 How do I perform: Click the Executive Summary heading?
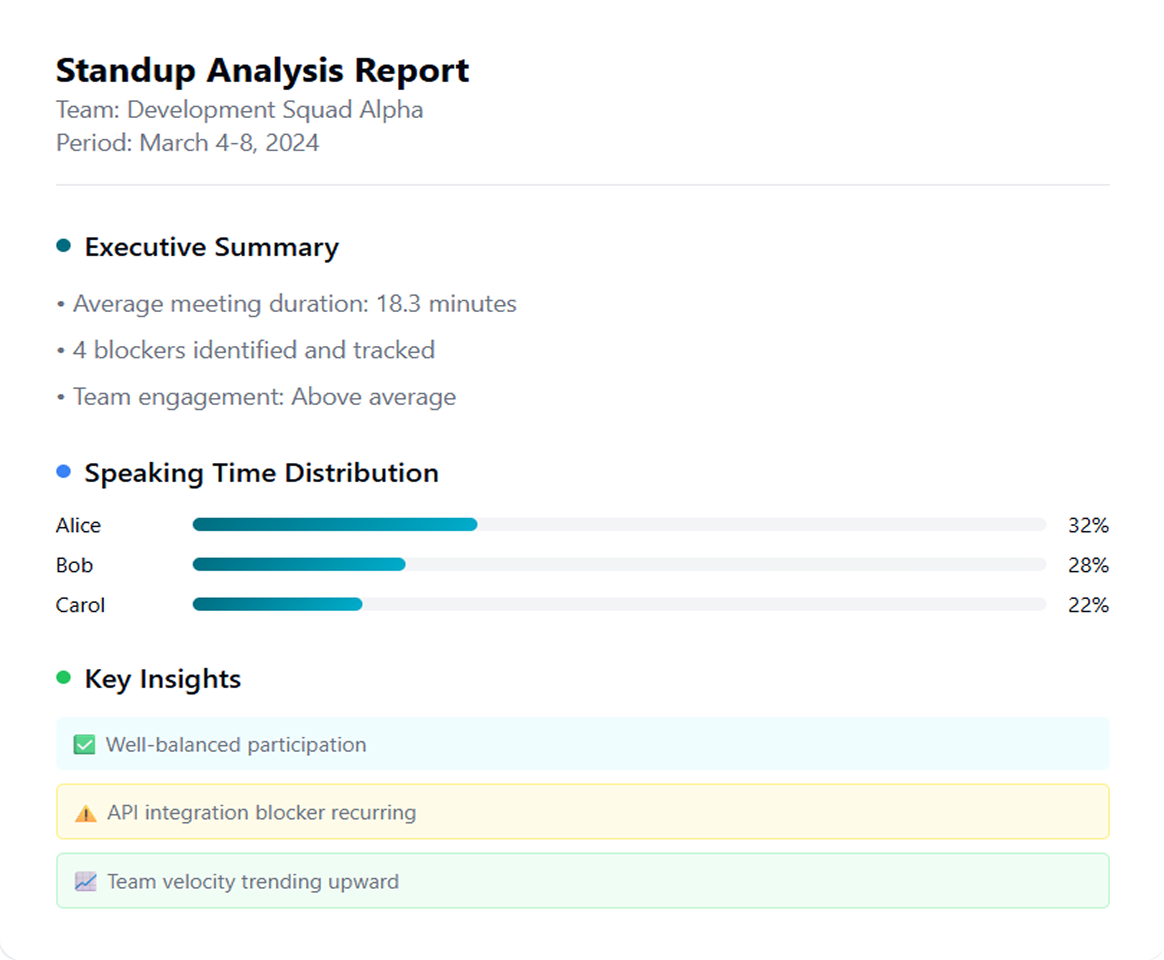pyautogui.click(x=212, y=247)
